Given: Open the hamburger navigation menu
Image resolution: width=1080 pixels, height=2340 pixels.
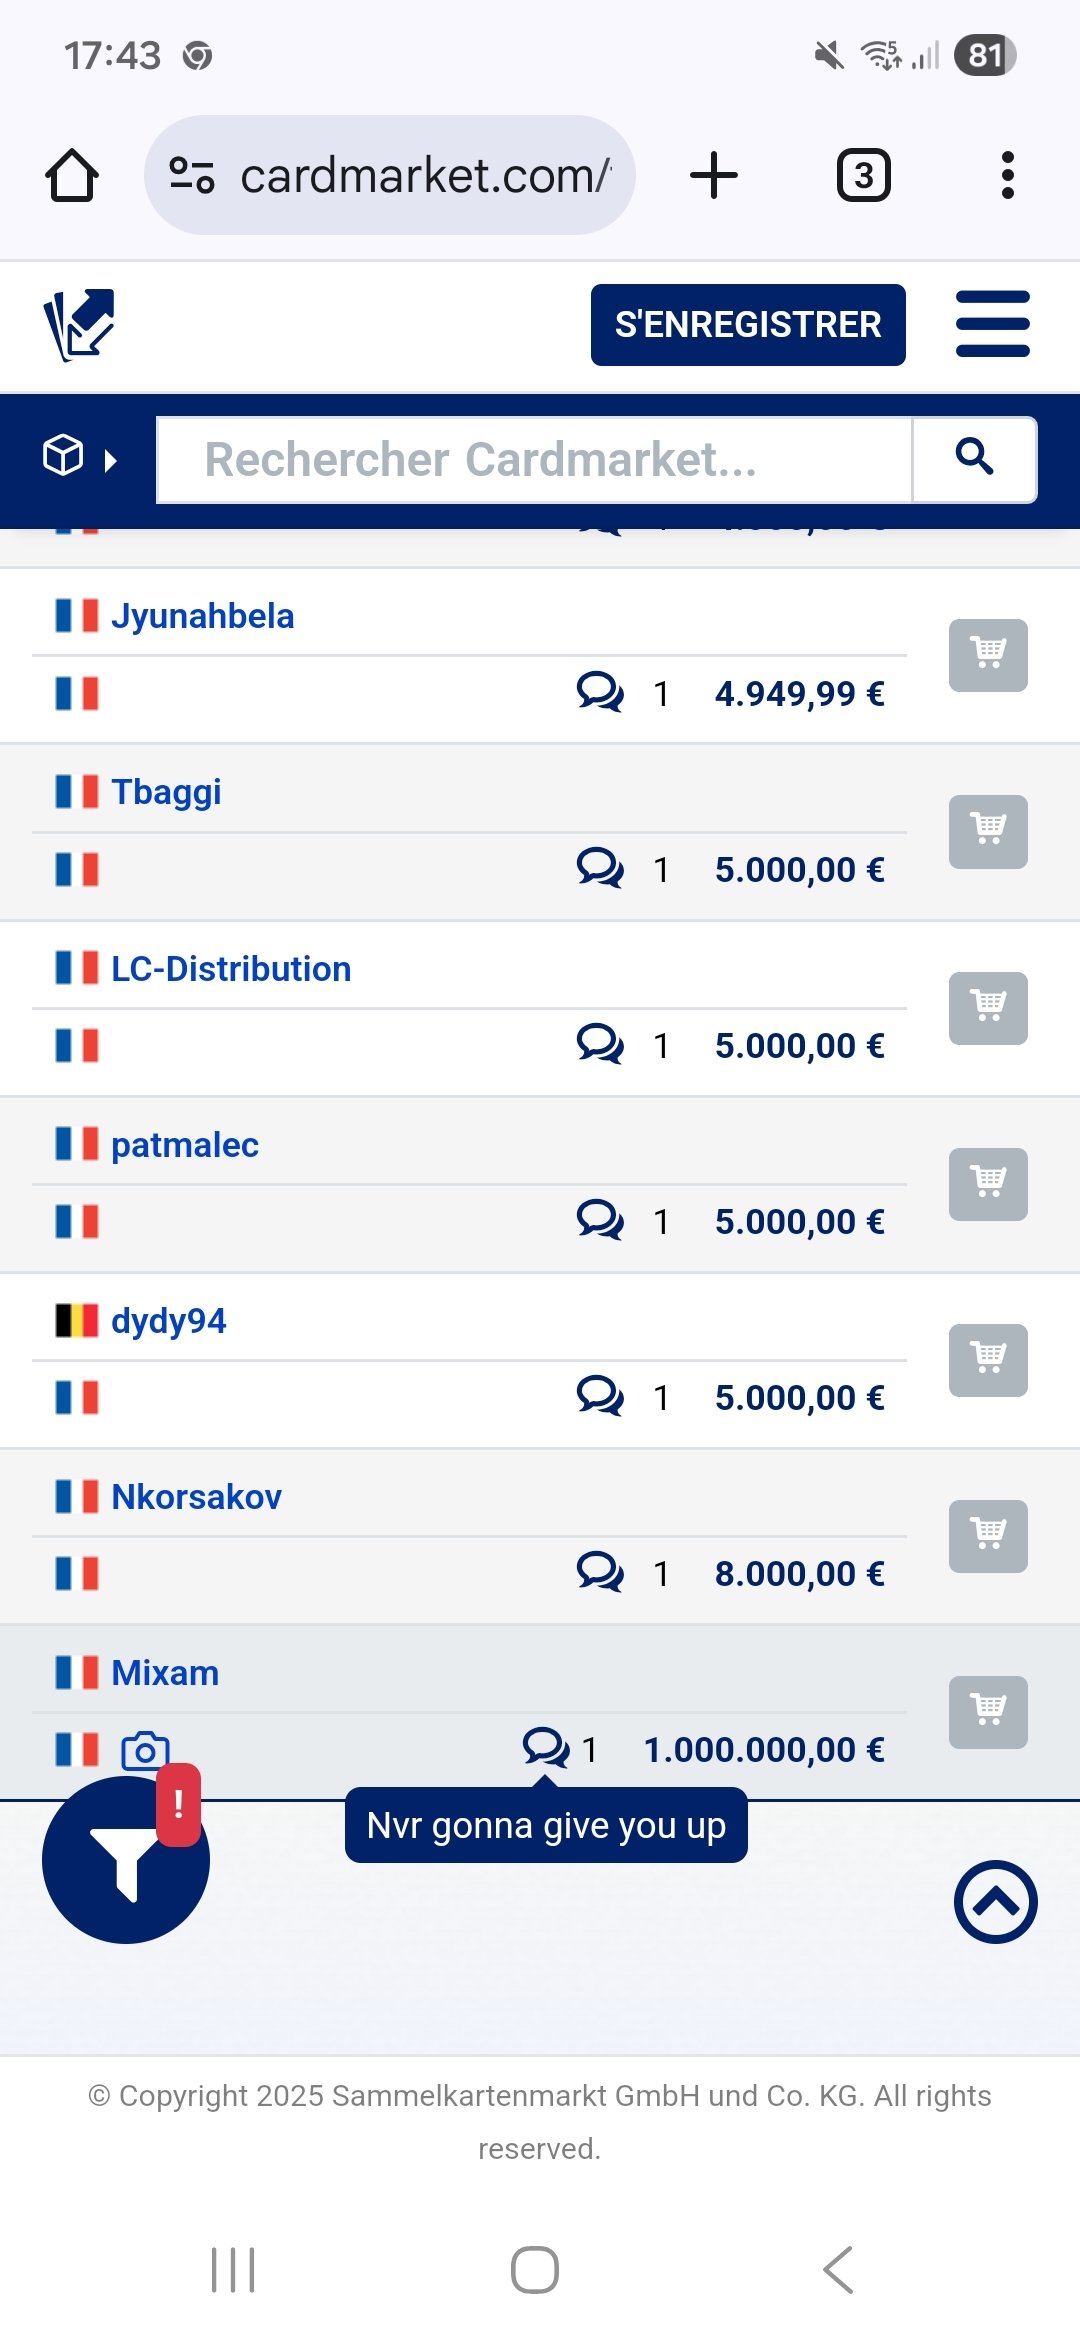Looking at the screenshot, I should (x=992, y=324).
